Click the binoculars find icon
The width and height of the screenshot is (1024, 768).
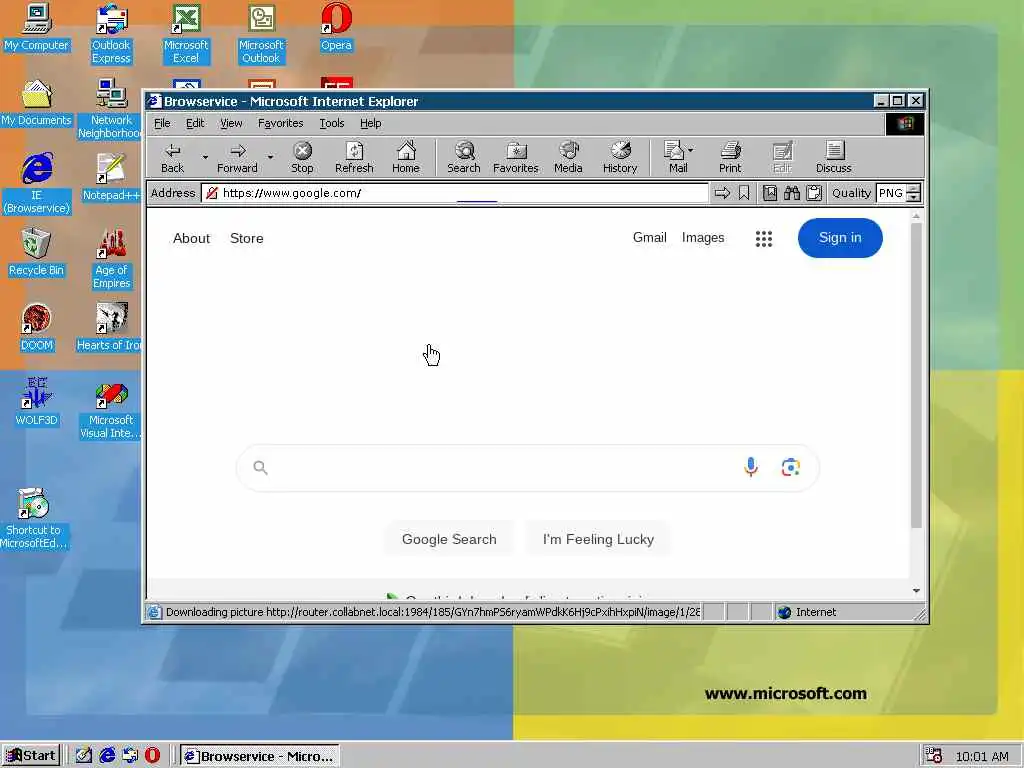pyautogui.click(x=792, y=193)
